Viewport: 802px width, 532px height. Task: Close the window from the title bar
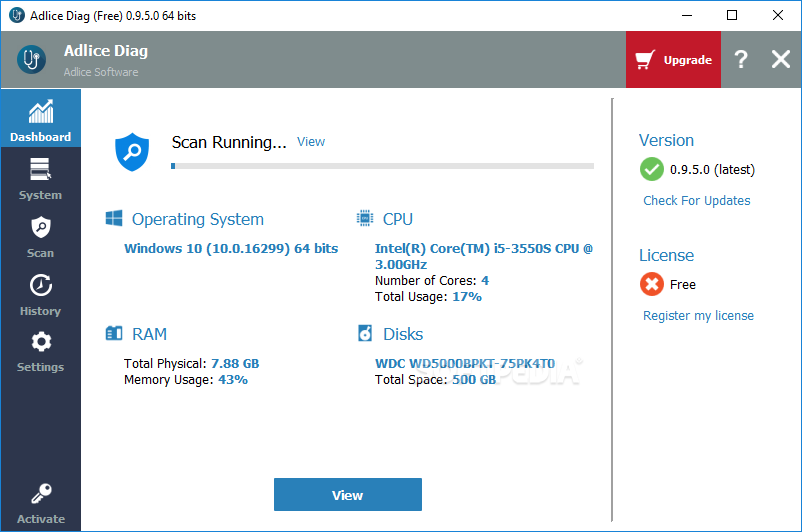coord(777,15)
